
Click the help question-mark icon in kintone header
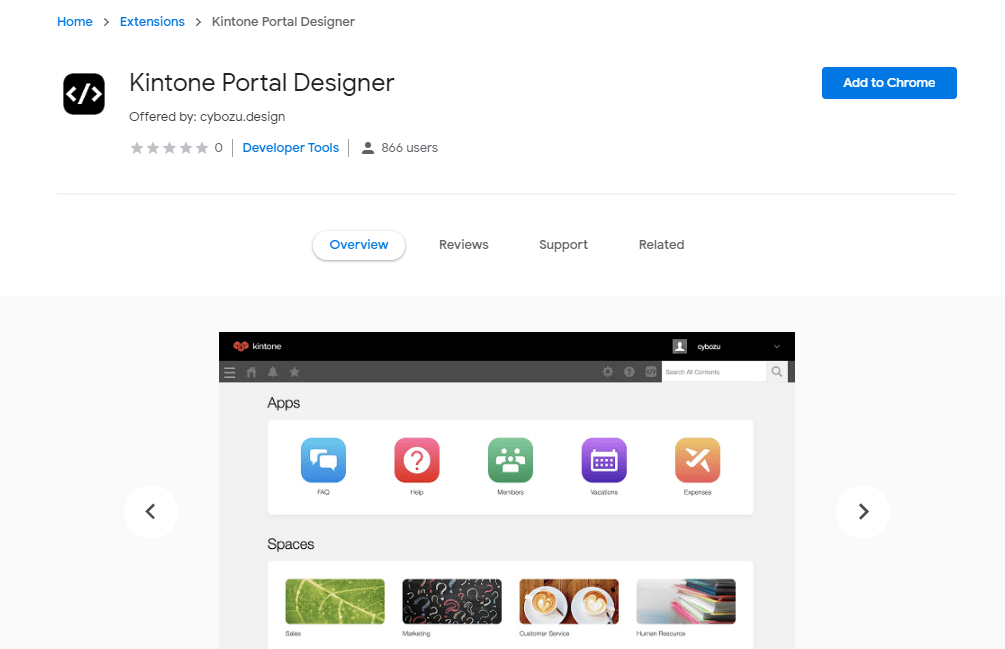pos(629,371)
